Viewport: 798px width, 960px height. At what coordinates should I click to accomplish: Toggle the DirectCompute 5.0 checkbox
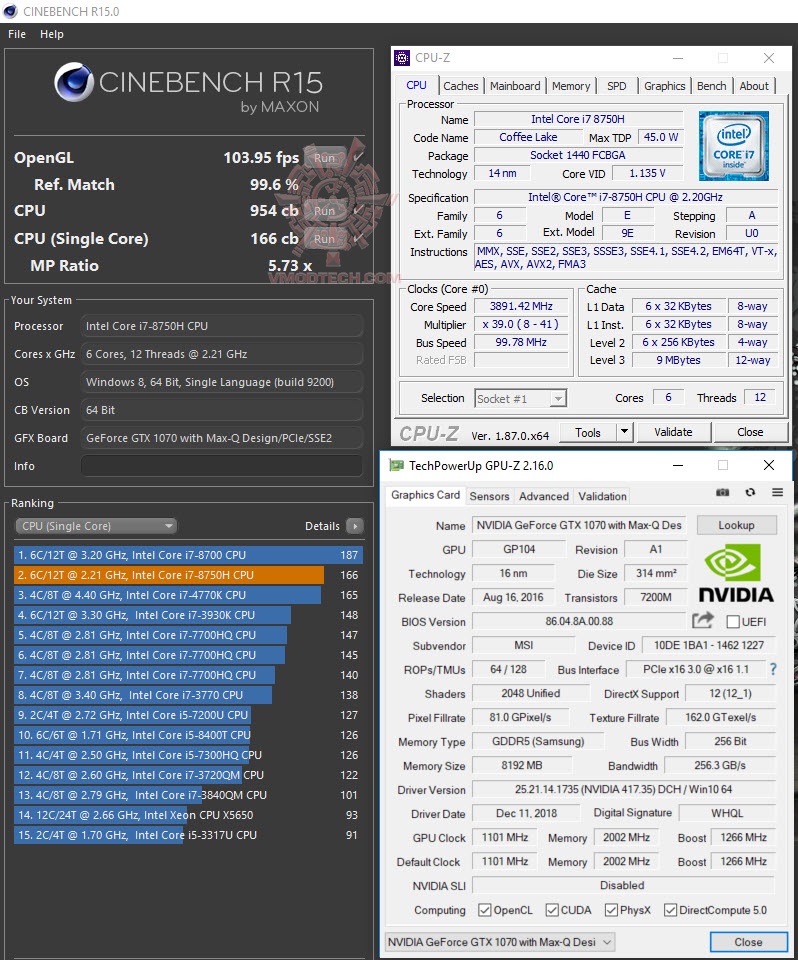[670, 910]
